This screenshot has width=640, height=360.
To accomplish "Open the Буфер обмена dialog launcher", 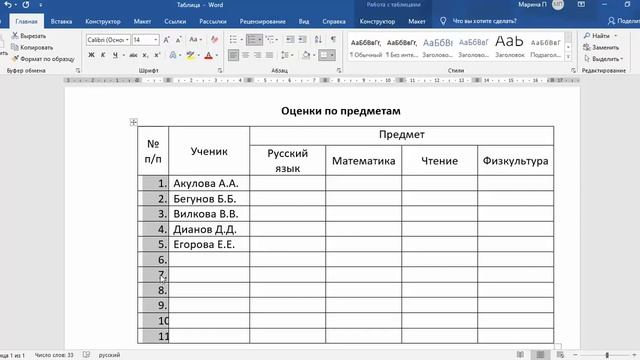I will pos(78,71).
